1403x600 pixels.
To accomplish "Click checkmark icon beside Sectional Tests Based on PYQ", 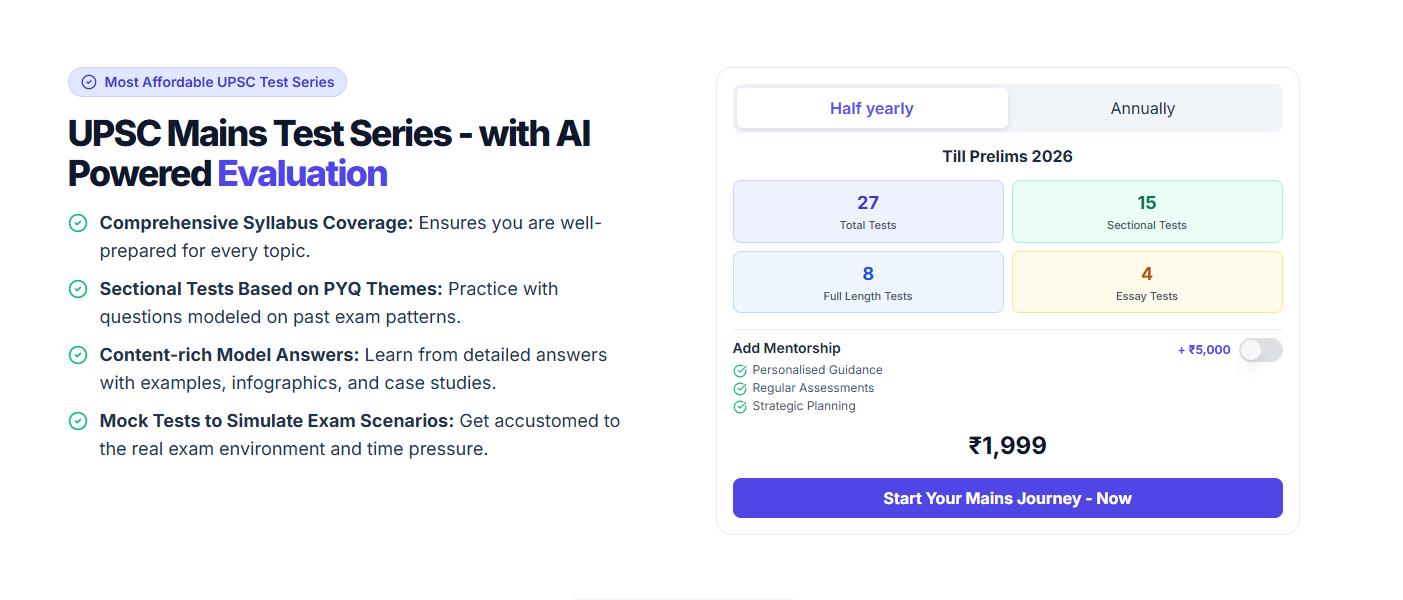I will point(78,289).
